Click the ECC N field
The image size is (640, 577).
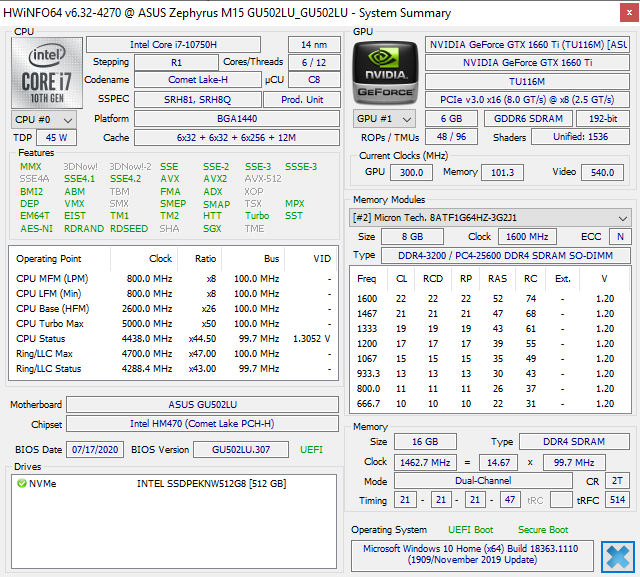click(620, 237)
